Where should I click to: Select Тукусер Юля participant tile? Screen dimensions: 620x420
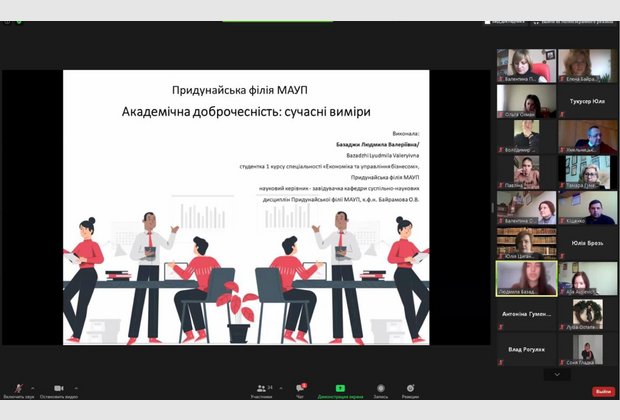(588, 101)
